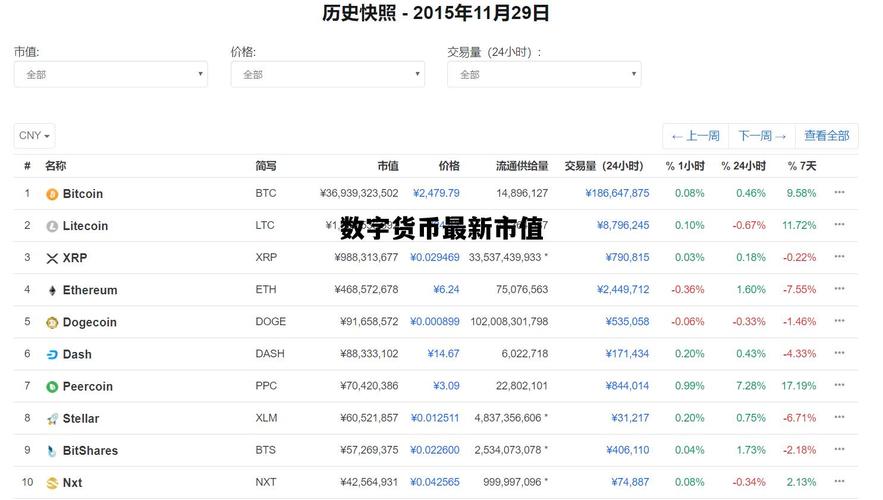883x500 pixels.
Task: Click the 查看全部 view all button
Action: (x=827, y=136)
